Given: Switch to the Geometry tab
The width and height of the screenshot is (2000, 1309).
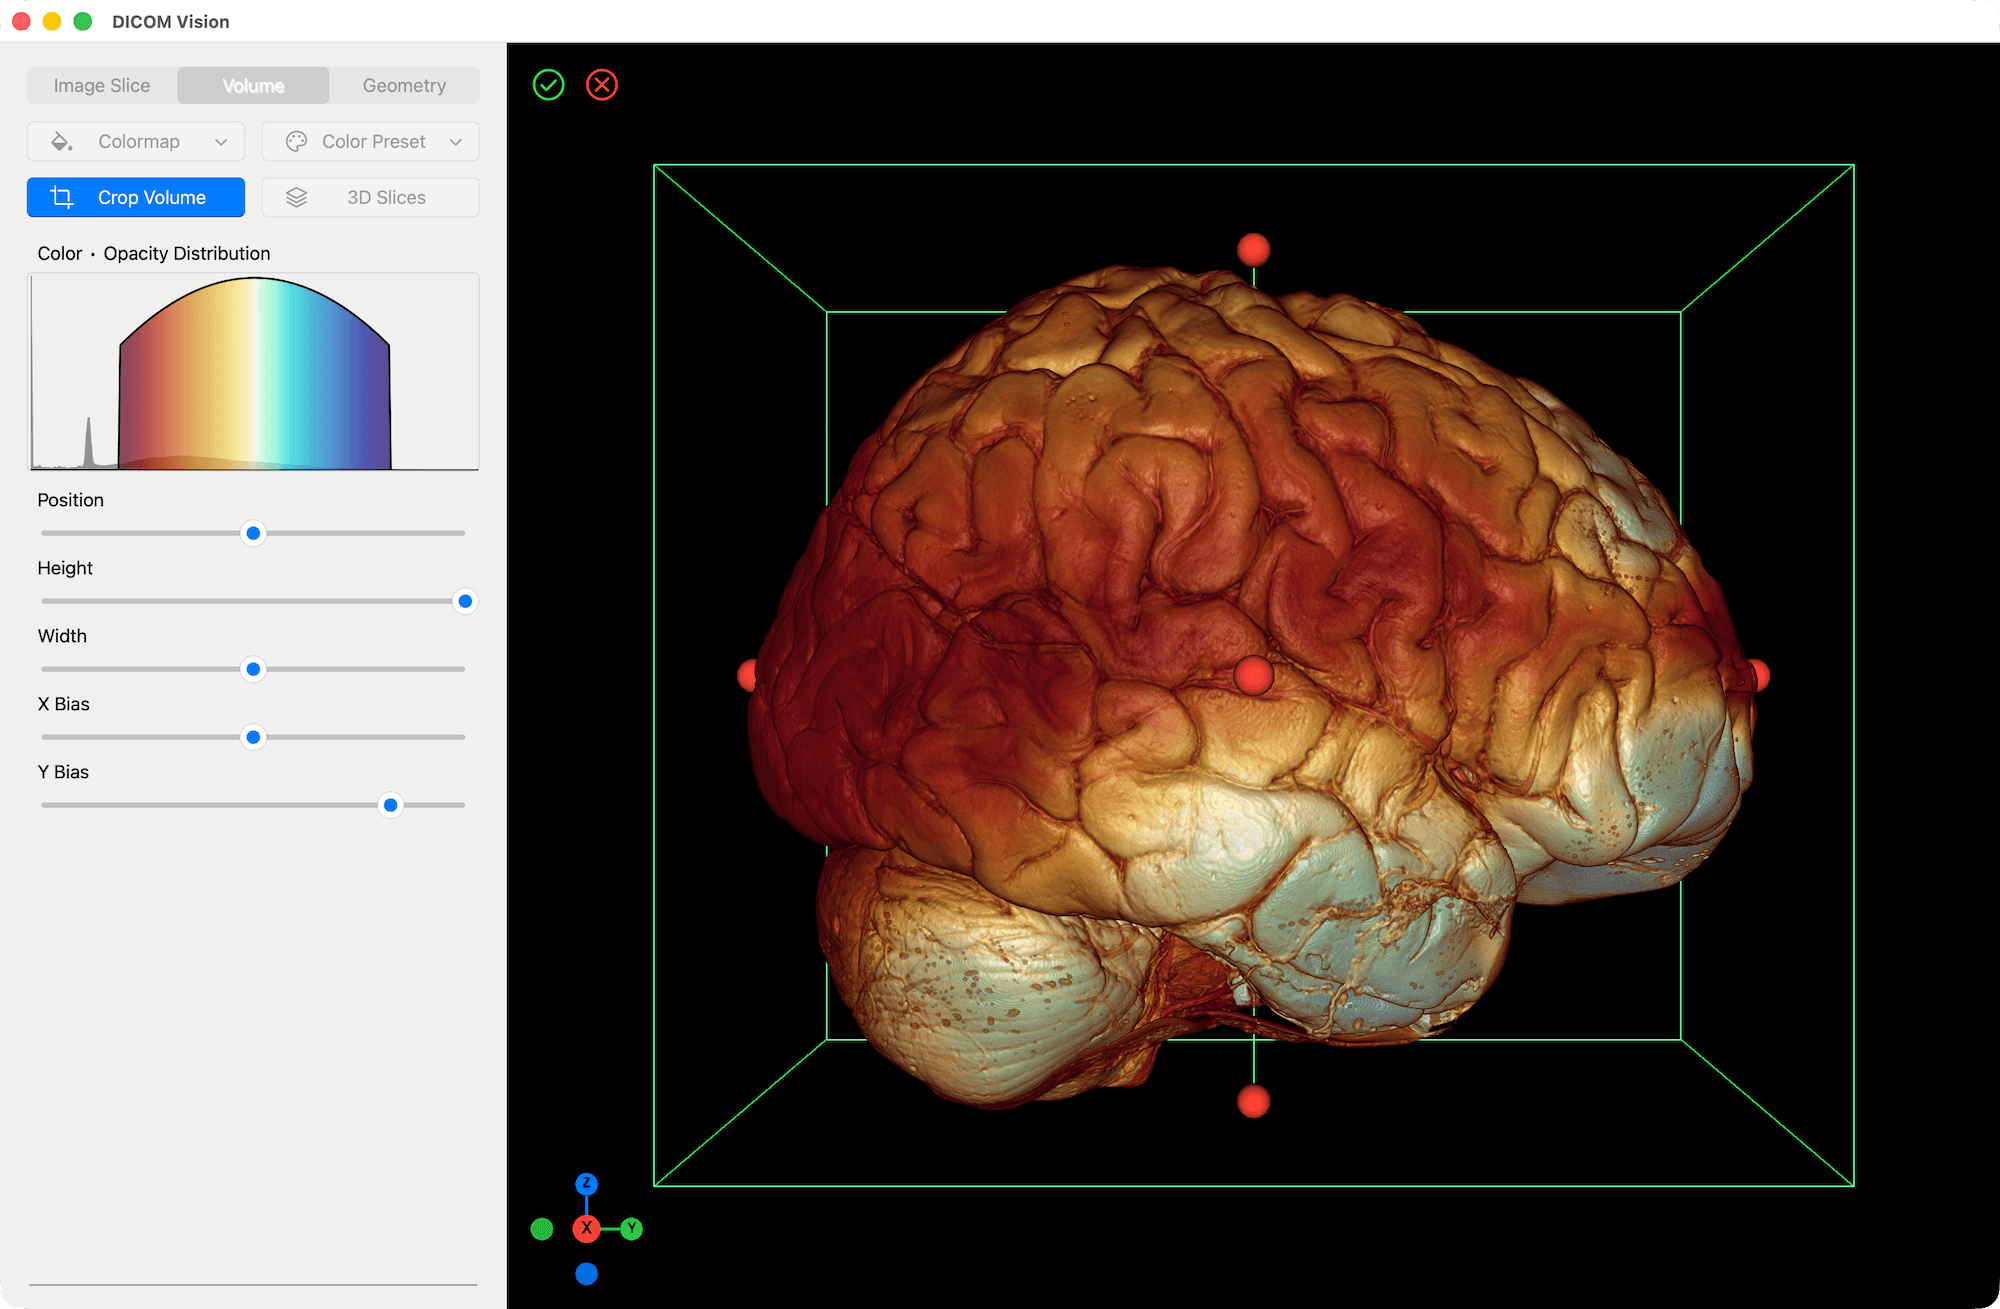Looking at the screenshot, I should tap(404, 85).
